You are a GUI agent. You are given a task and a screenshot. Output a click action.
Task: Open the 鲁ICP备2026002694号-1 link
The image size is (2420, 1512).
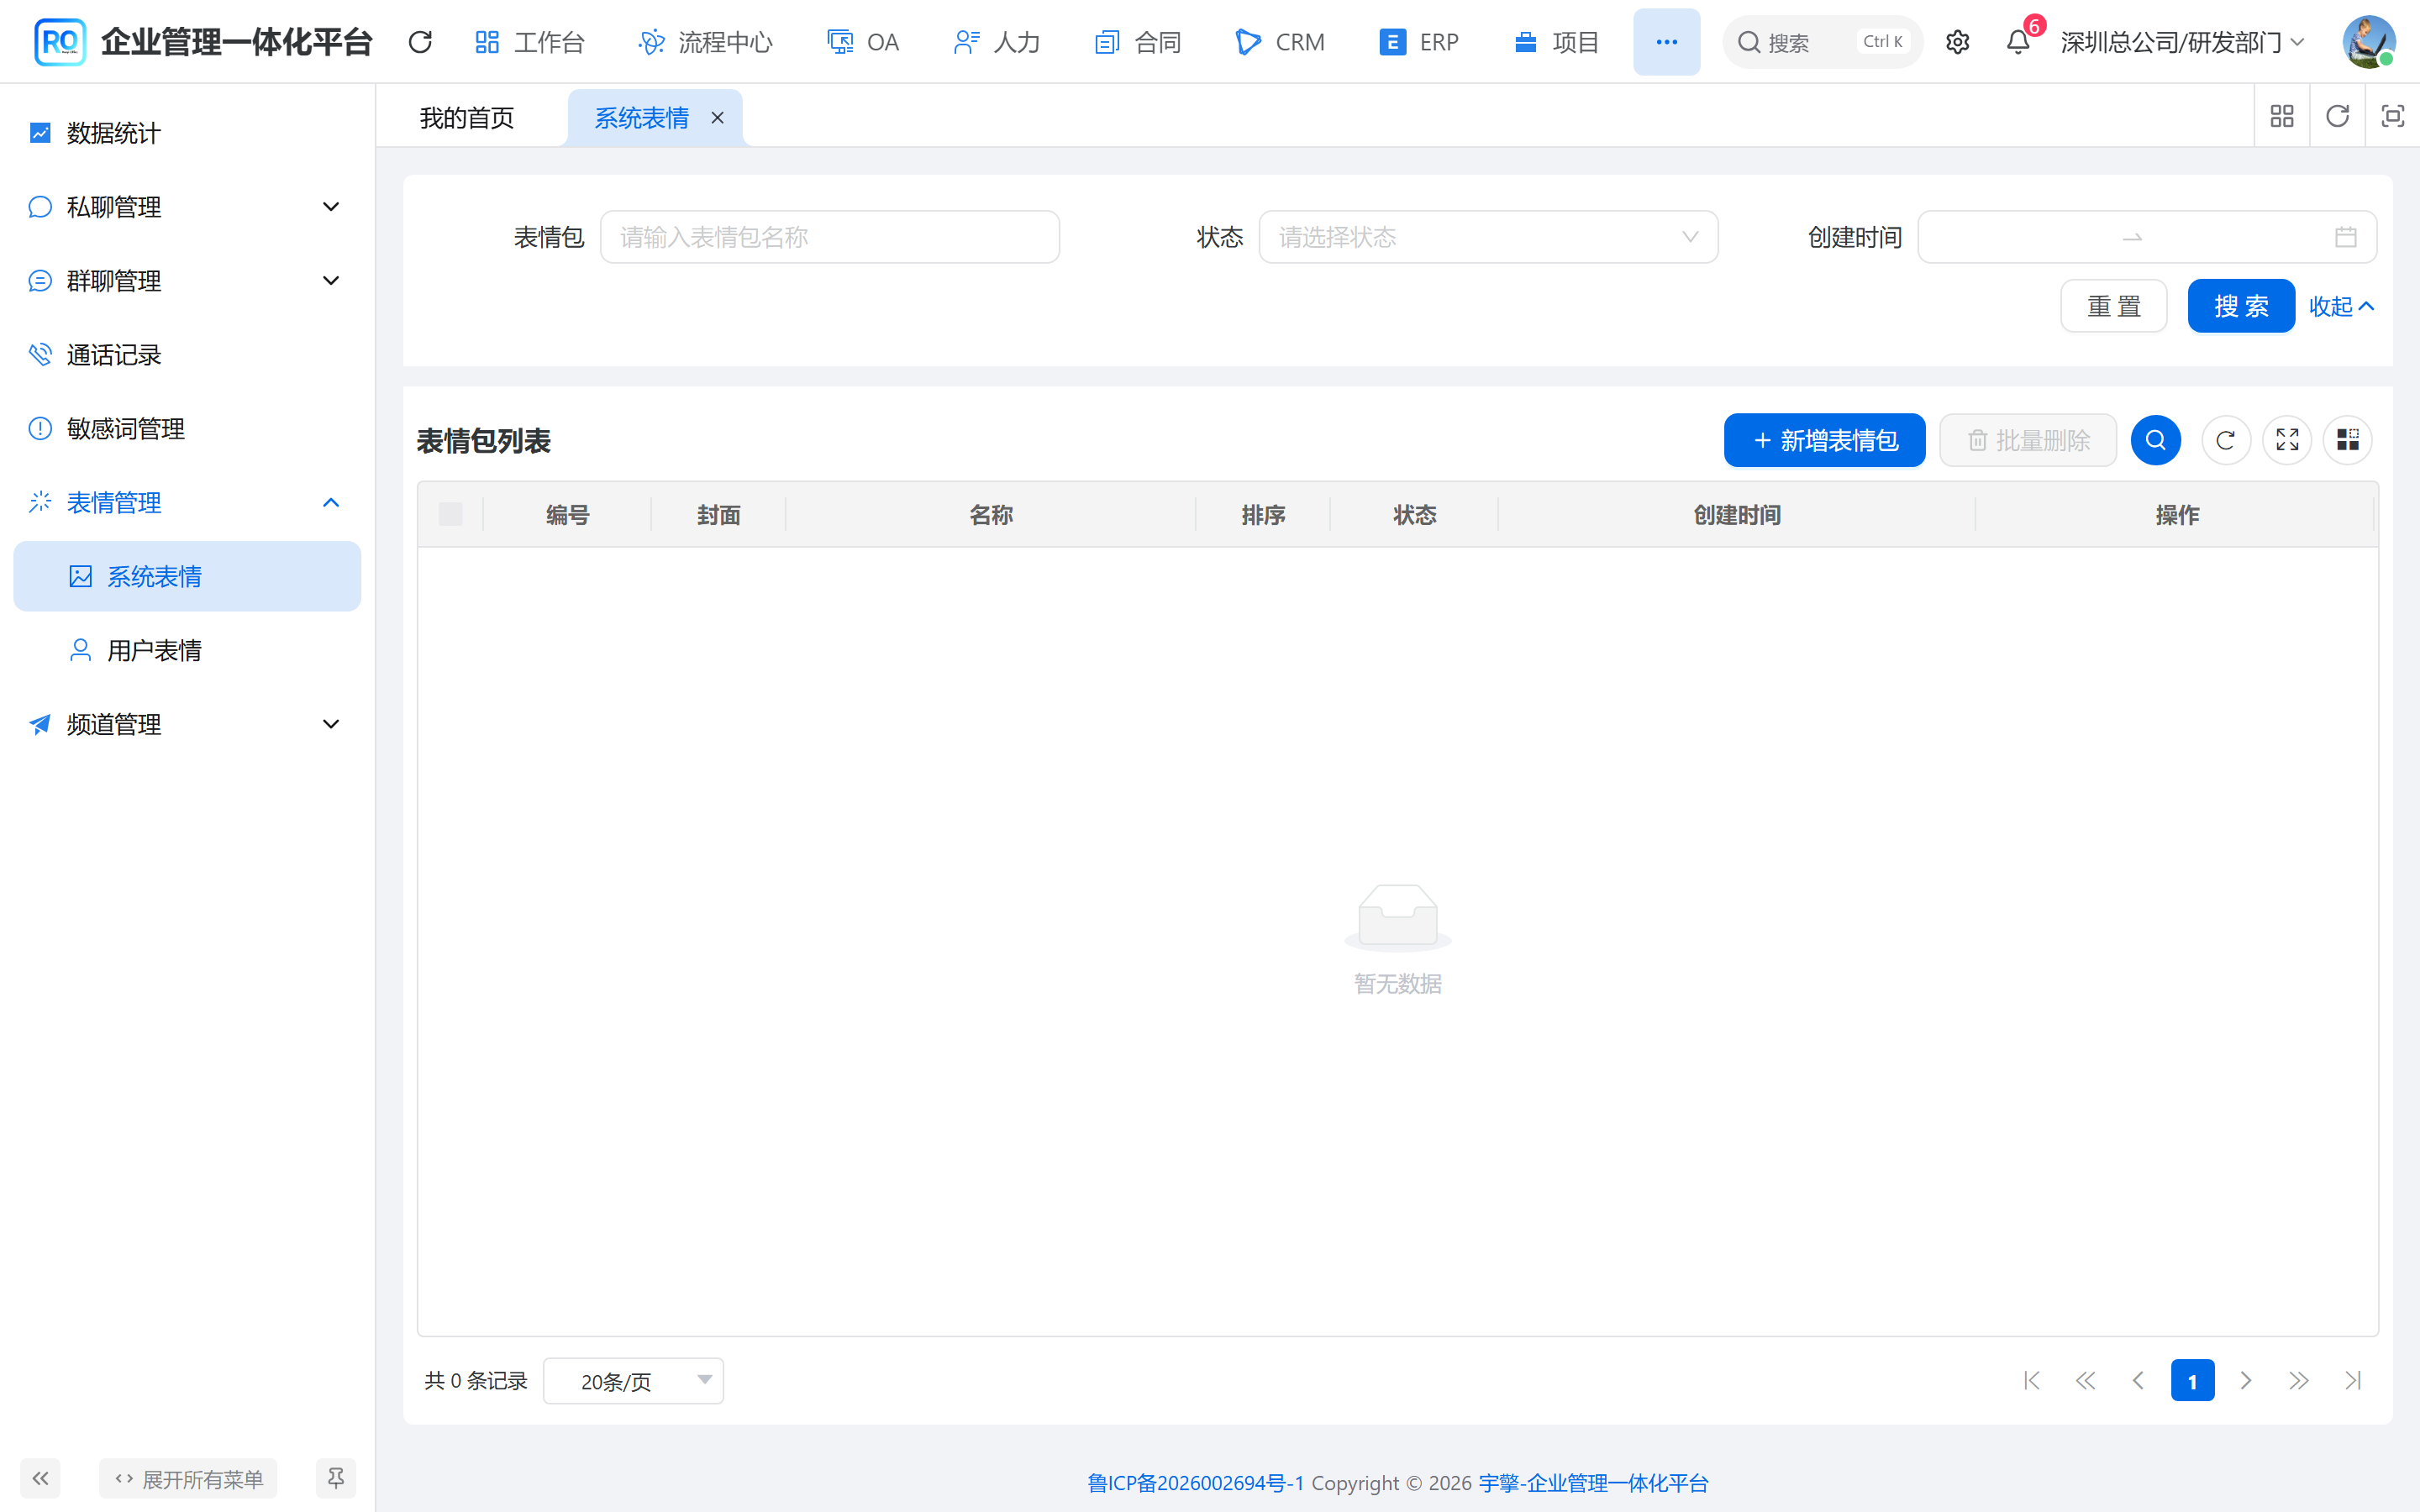1195,1483
